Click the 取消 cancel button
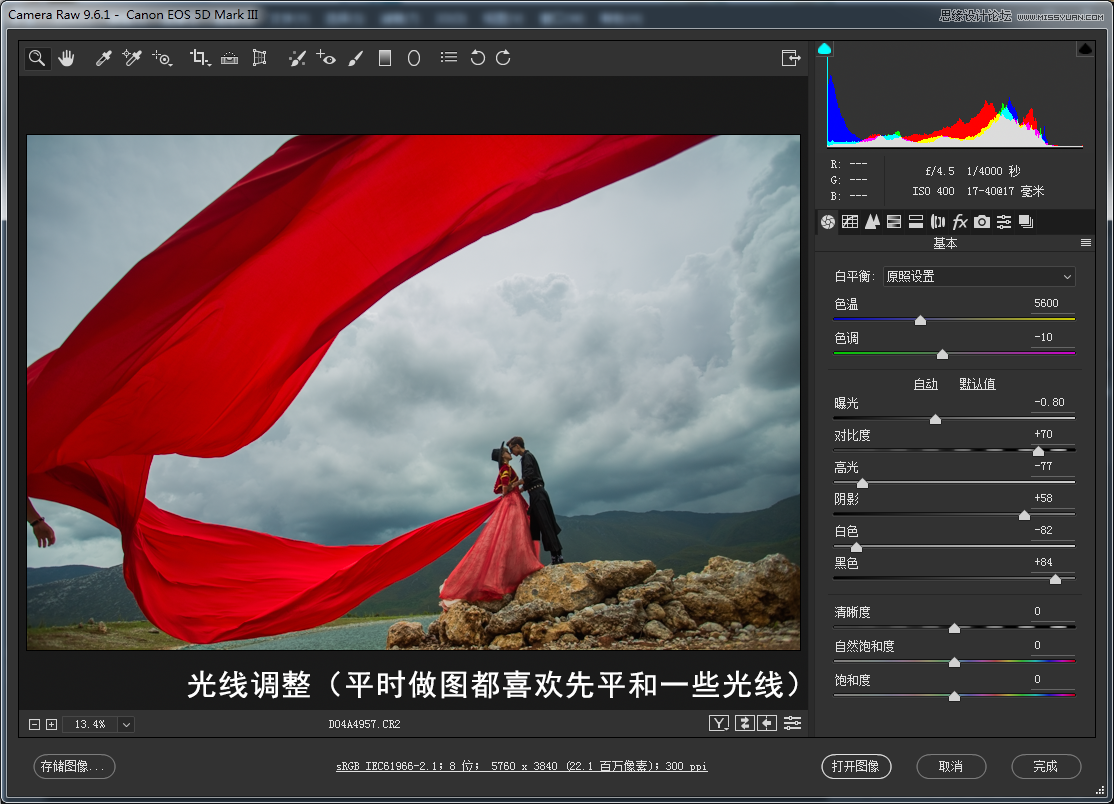 pyautogui.click(x=951, y=766)
